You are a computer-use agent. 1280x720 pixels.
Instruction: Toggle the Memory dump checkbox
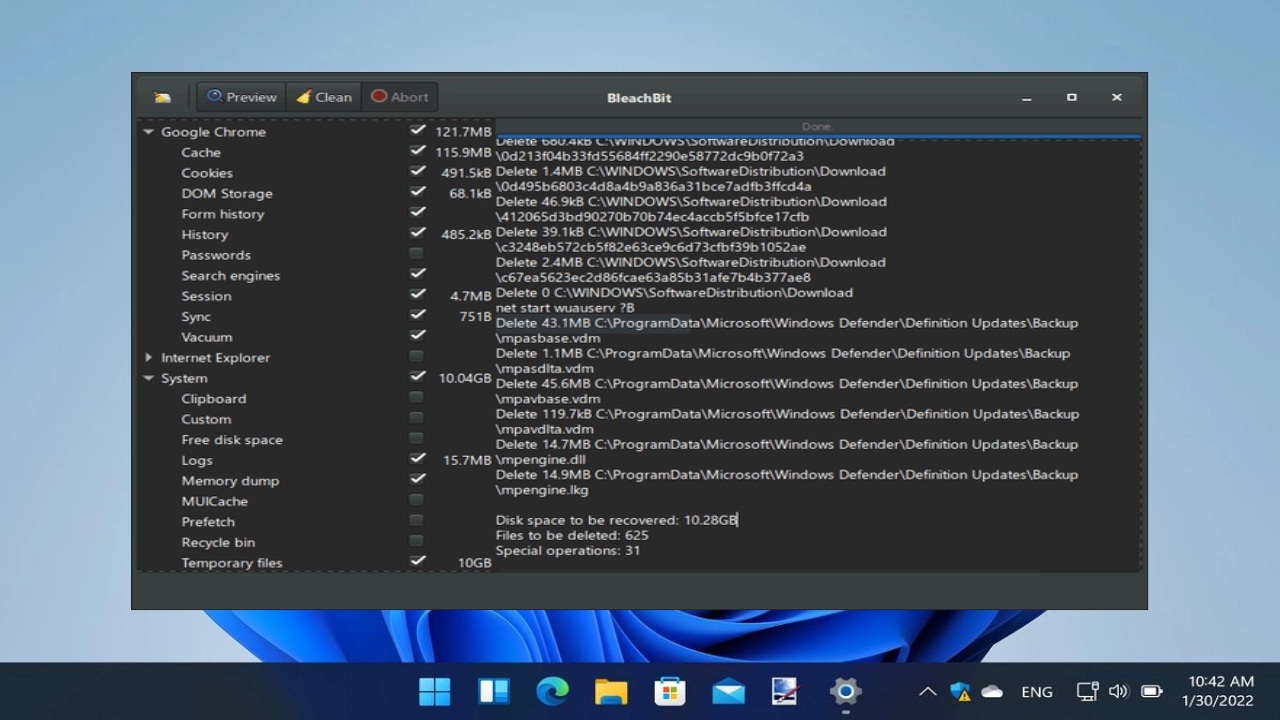tap(417, 479)
